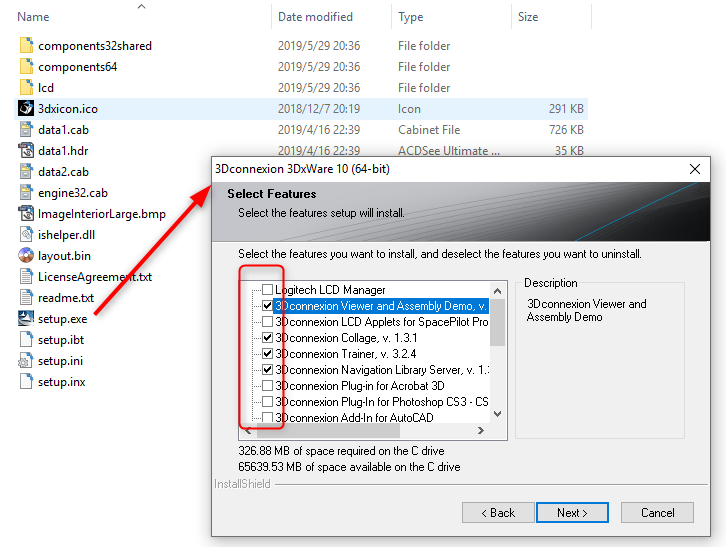Select the setup.exe installer icon
726x547 pixels.
click(26, 318)
